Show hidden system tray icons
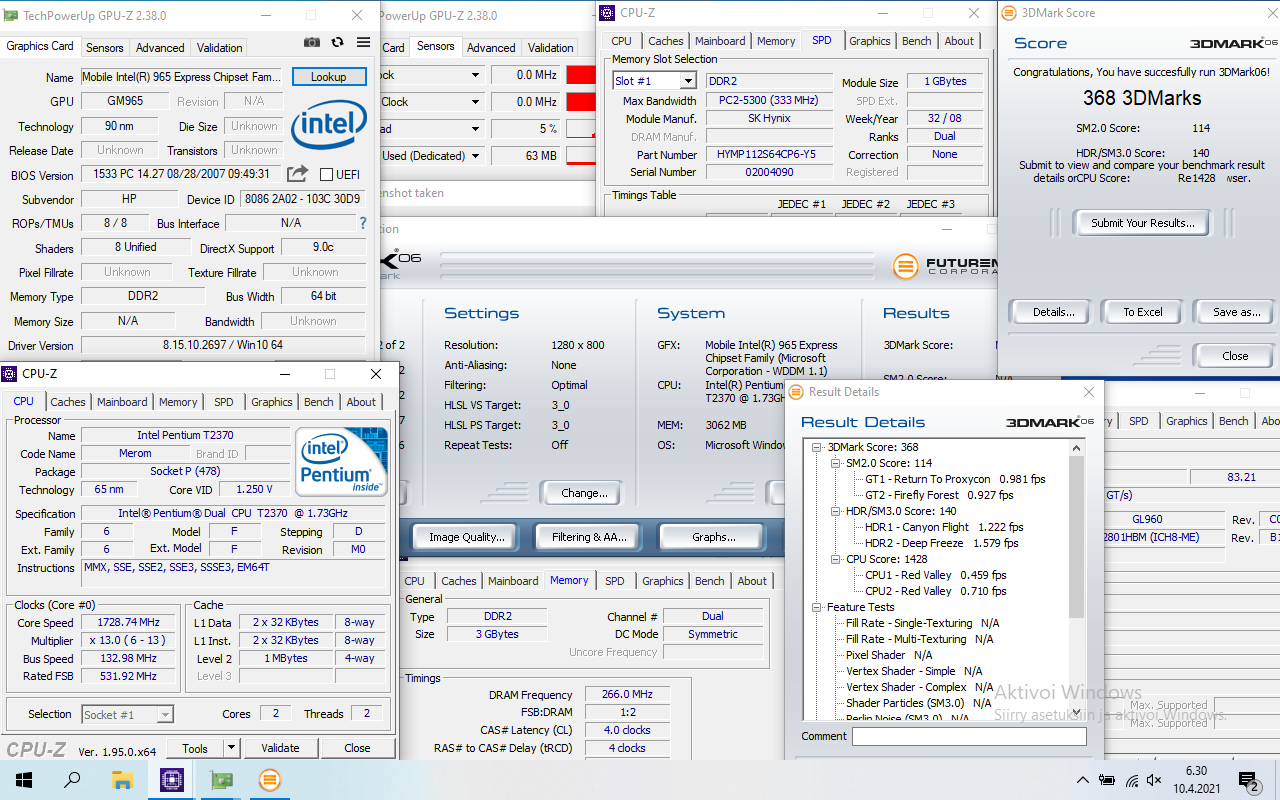1280x800 pixels. coord(1083,780)
